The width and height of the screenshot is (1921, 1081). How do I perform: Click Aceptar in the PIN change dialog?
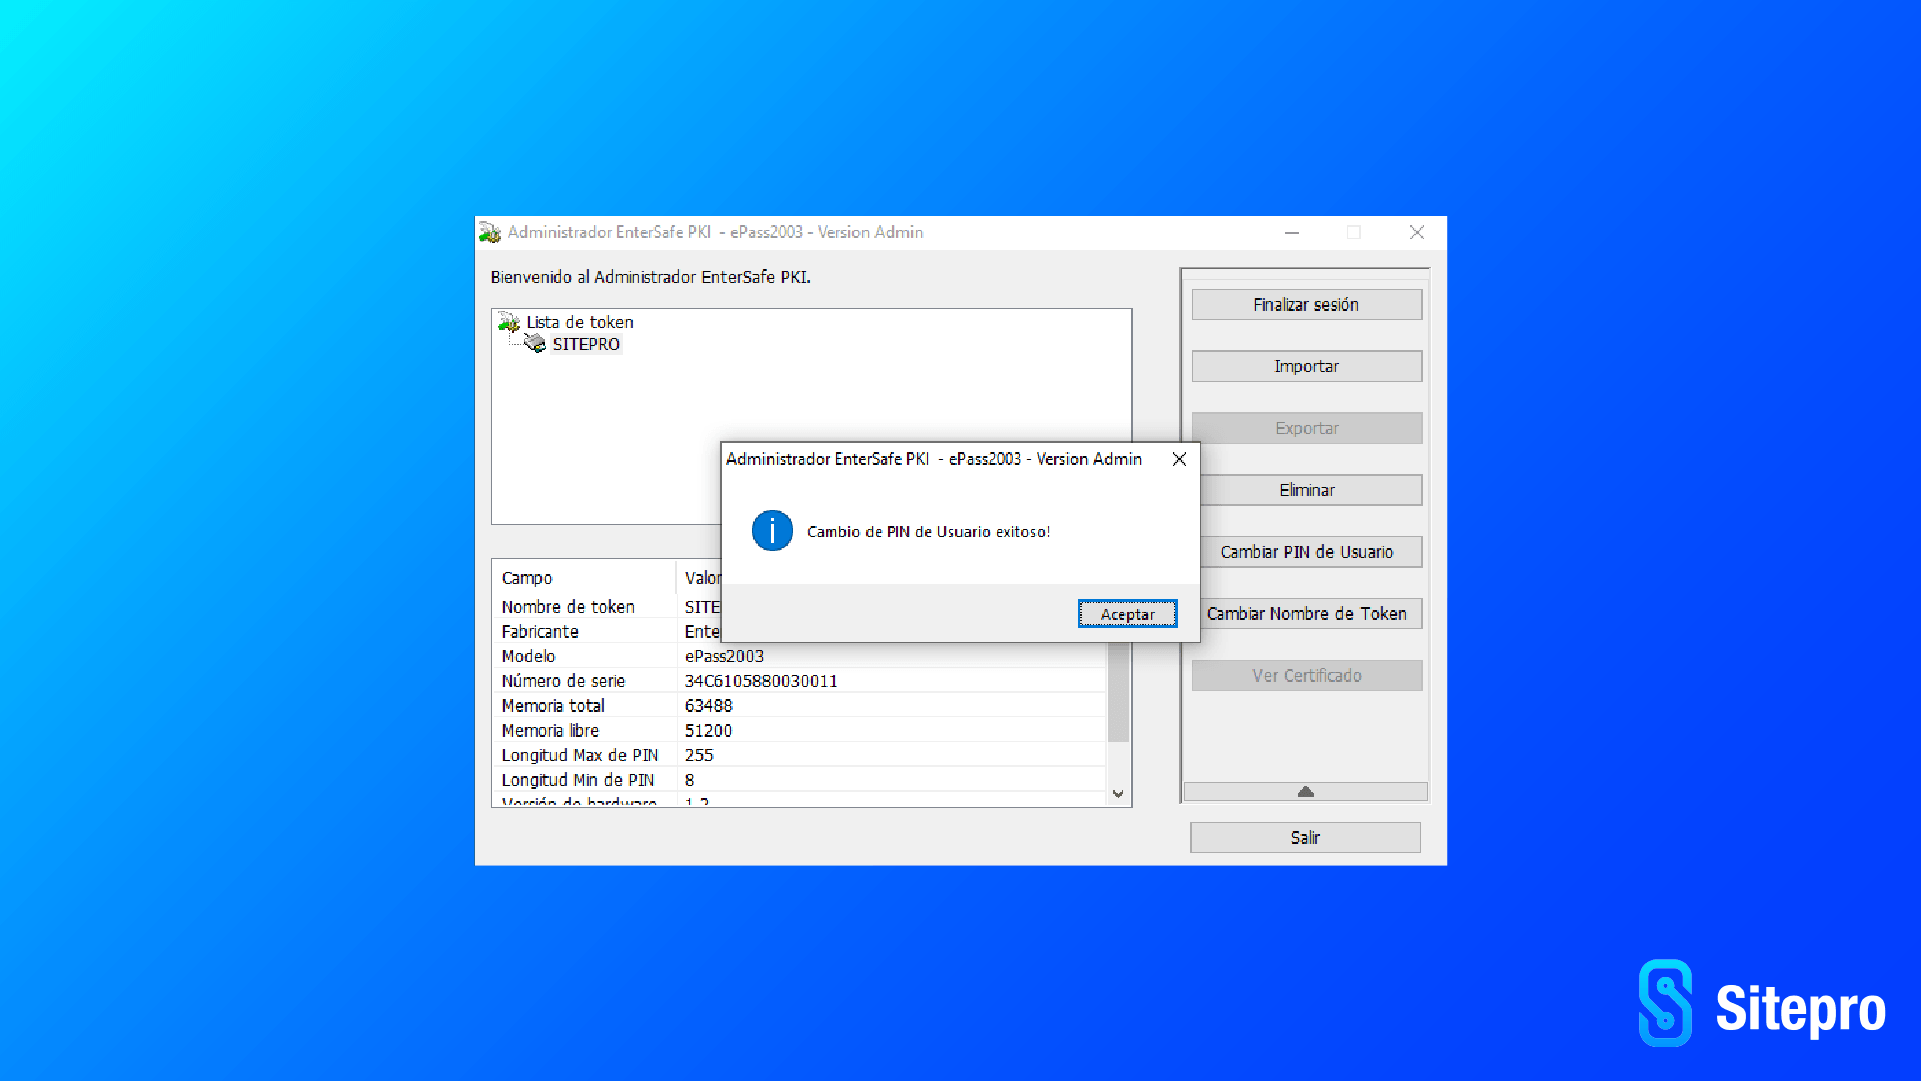[x=1127, y=614]
